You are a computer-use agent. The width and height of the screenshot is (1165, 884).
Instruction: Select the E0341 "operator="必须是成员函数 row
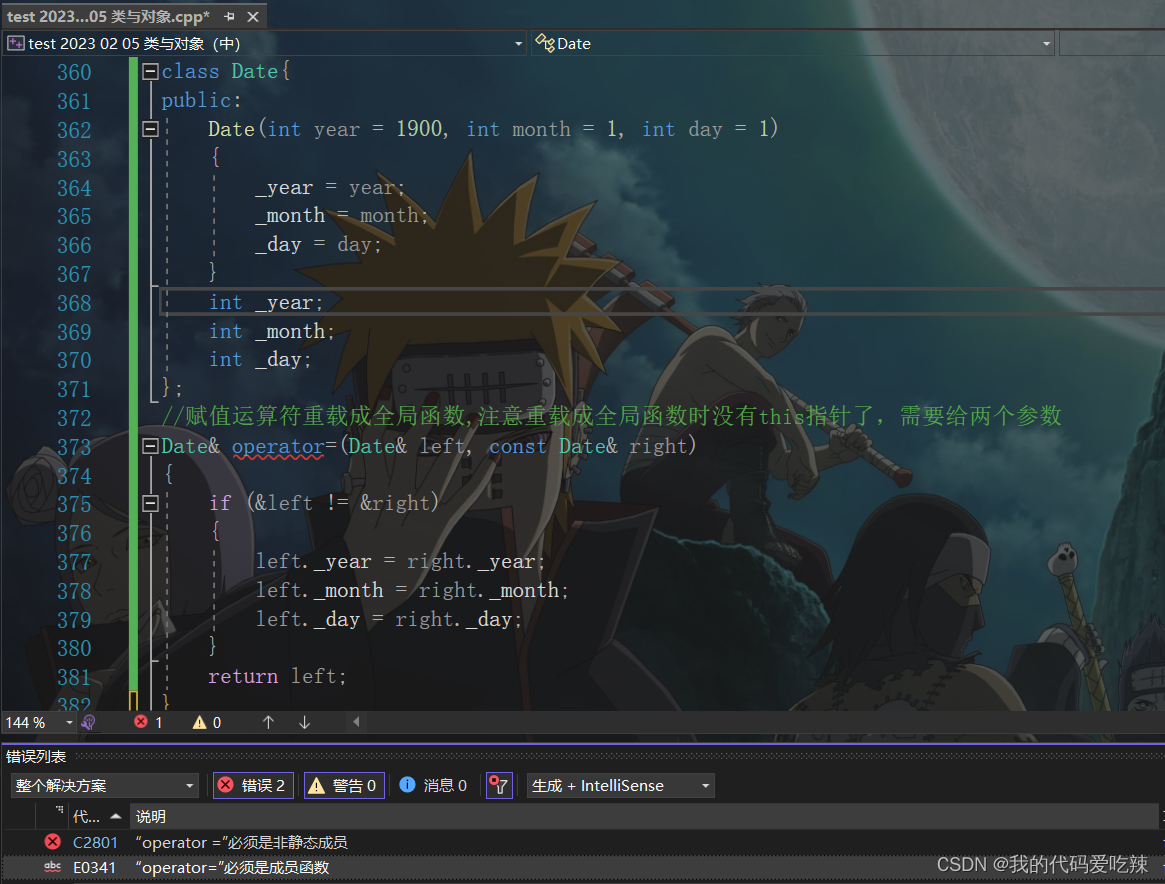(582, 868)
